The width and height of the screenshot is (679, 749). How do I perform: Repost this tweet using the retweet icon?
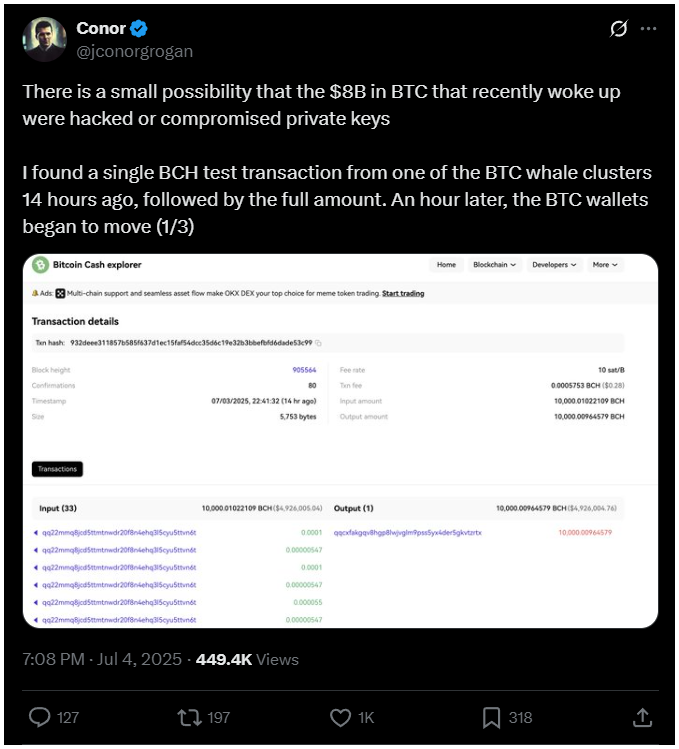(190, 717)
